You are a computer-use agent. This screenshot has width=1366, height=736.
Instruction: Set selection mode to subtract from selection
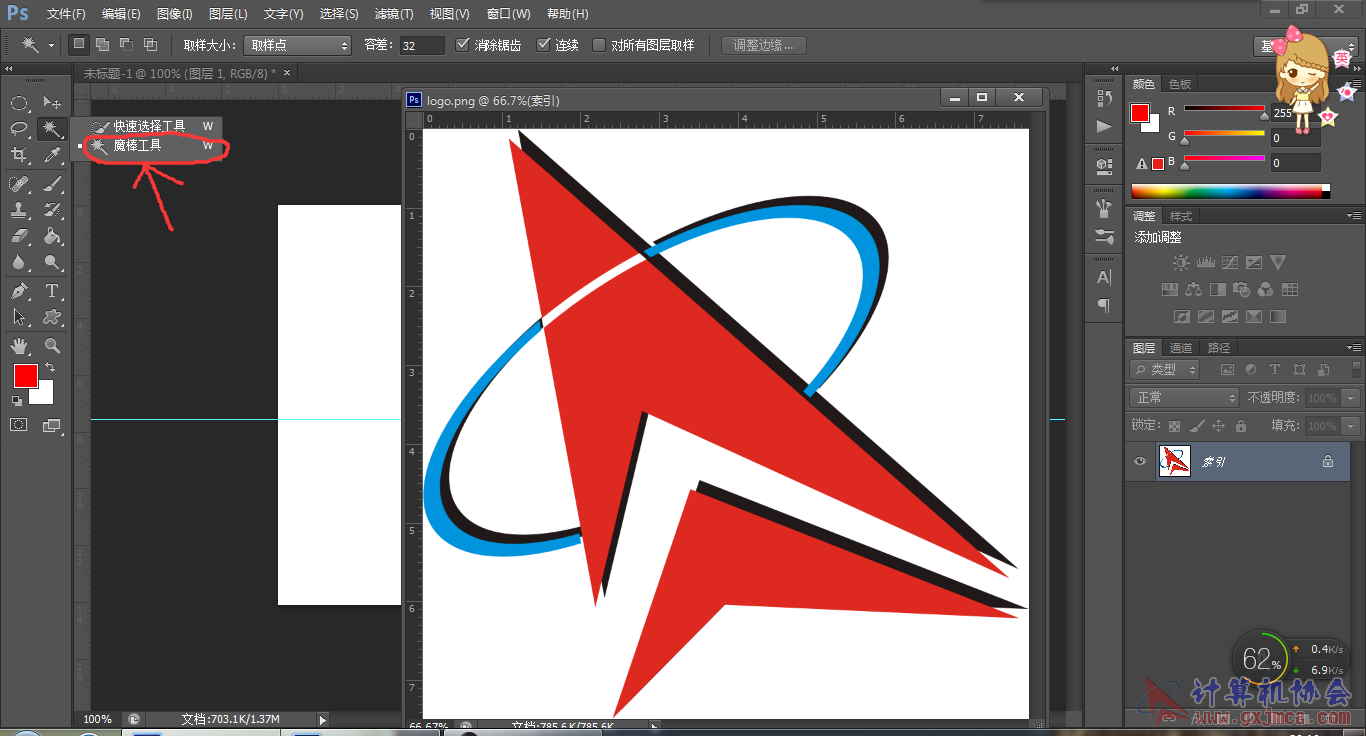pos(126,44)
